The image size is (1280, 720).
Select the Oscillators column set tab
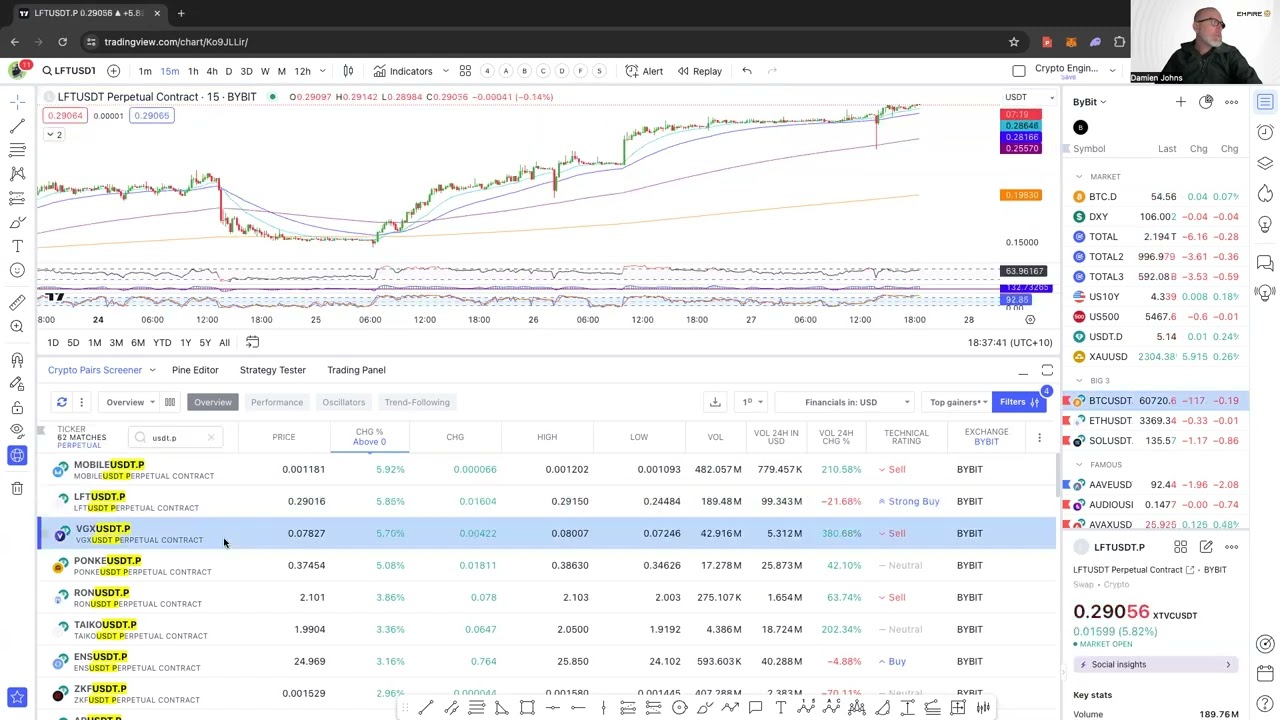344,402
